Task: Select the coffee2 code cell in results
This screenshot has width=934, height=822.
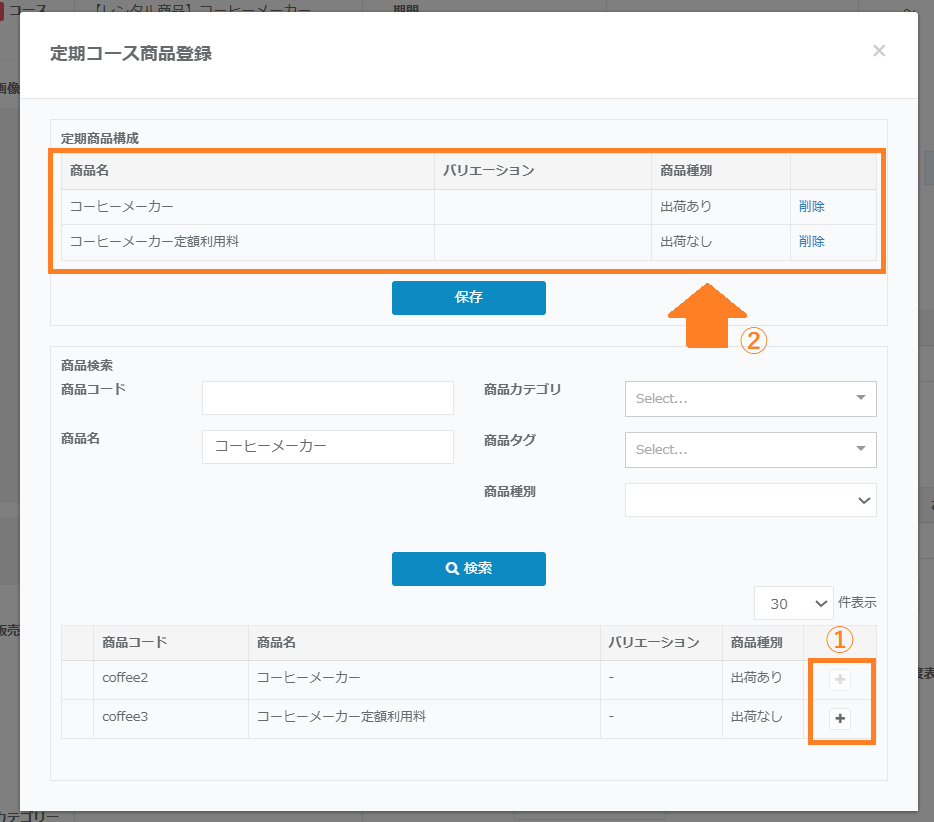Action: (x=125, y=678)
